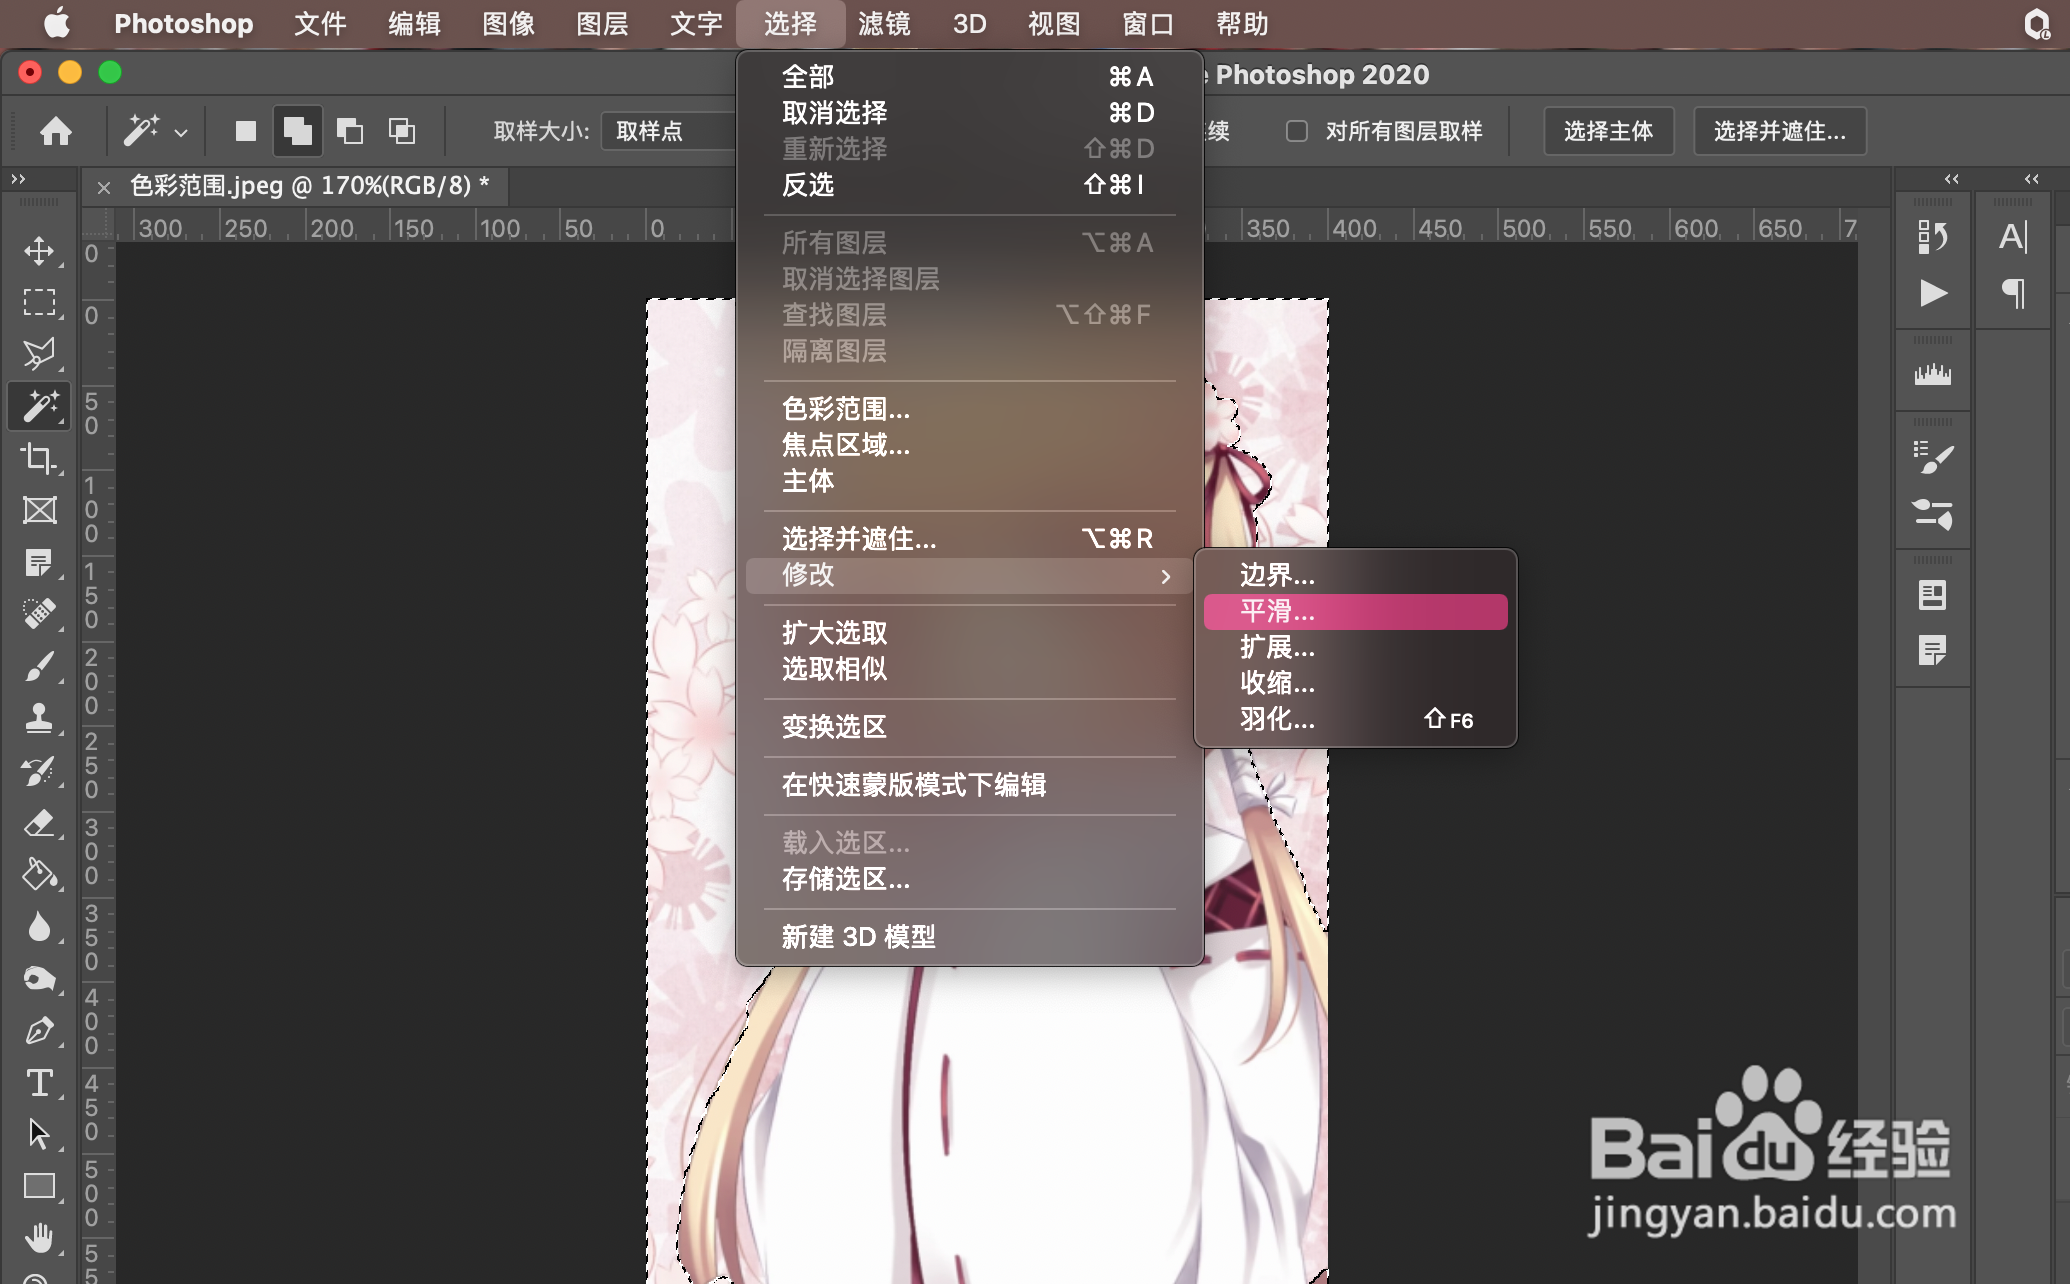2070x1284 pixels.
Task: Open the Character panel icon
Action: point(2013,237)
